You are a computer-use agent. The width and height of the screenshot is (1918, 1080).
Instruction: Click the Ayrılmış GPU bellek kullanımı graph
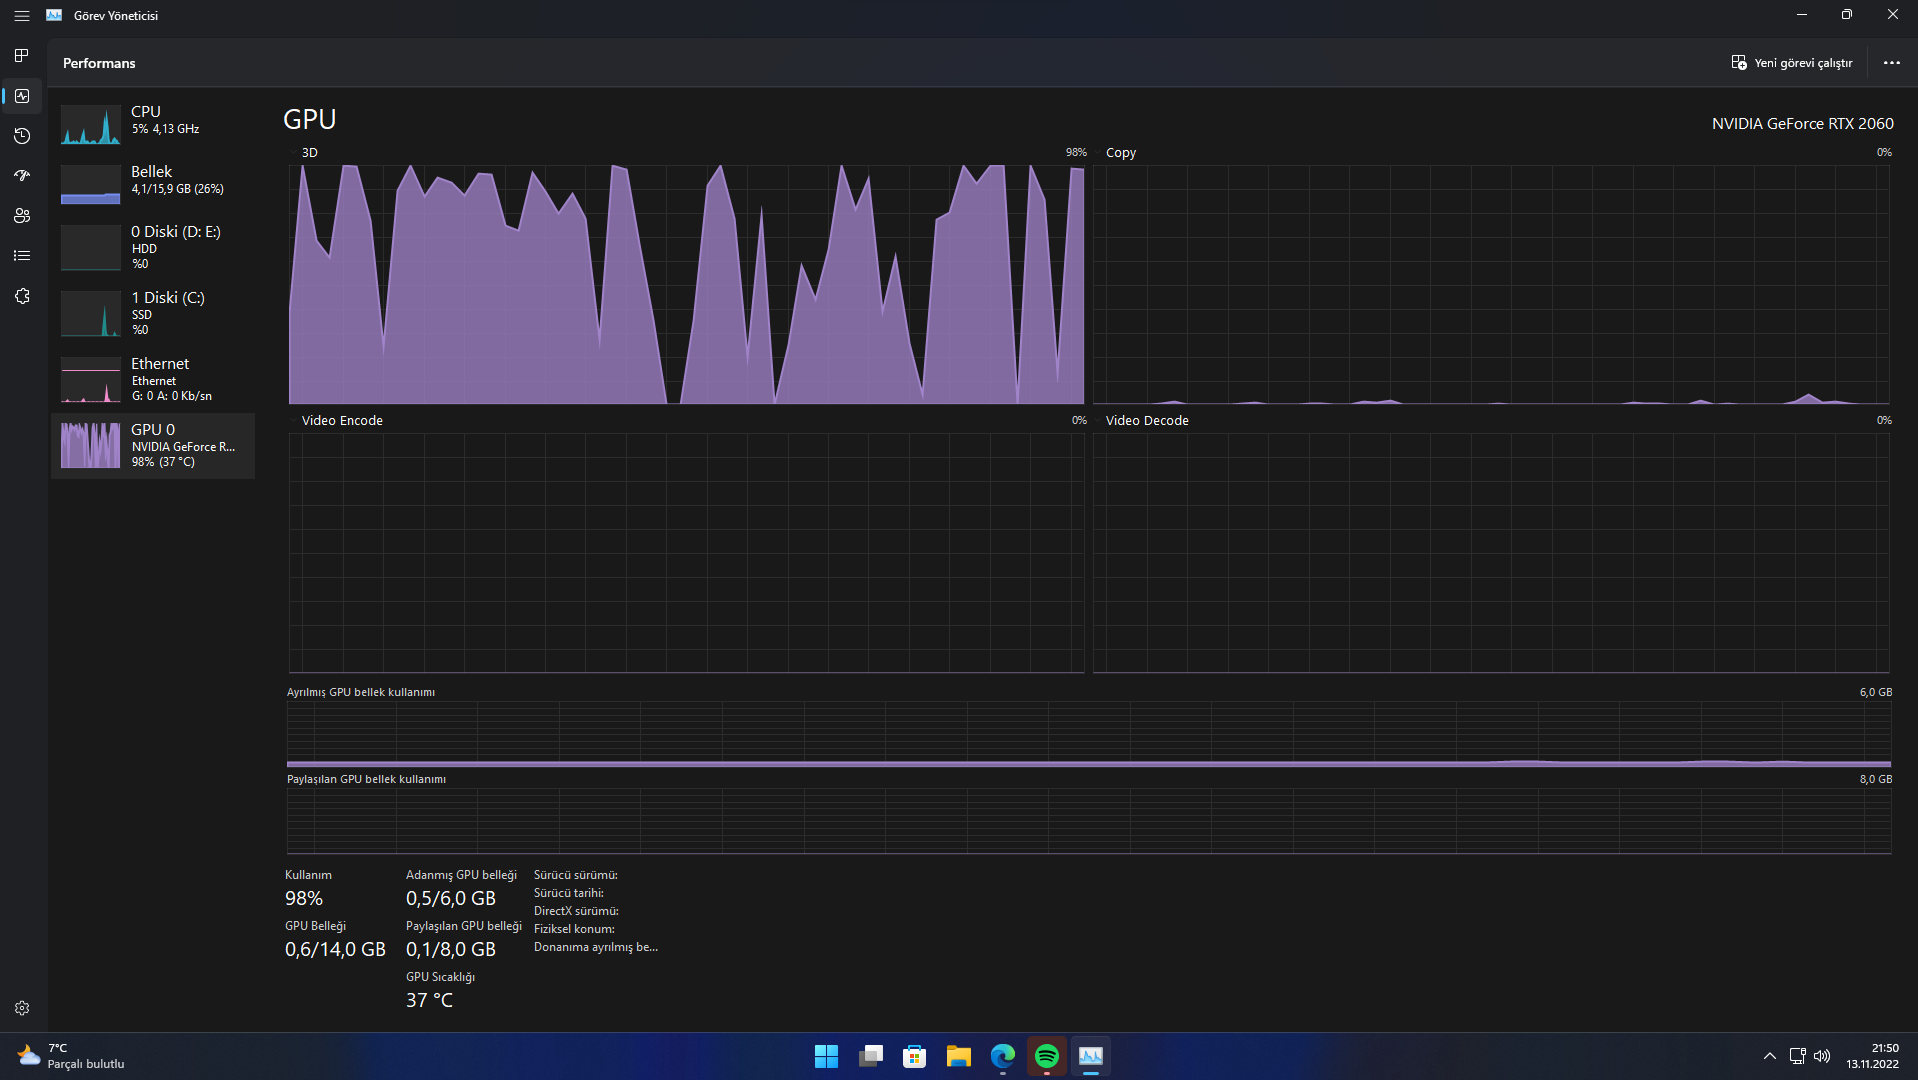[x=1089, y=734]
